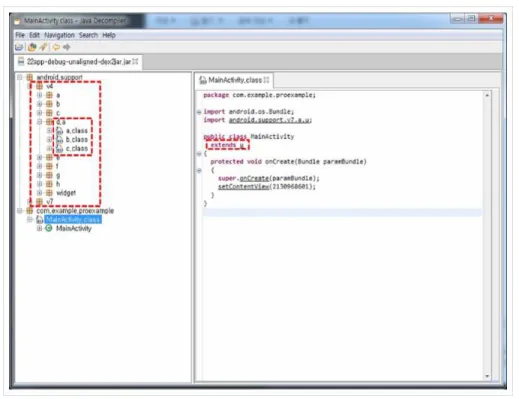Click the Open File toolbar icon

tap(19, 47)
